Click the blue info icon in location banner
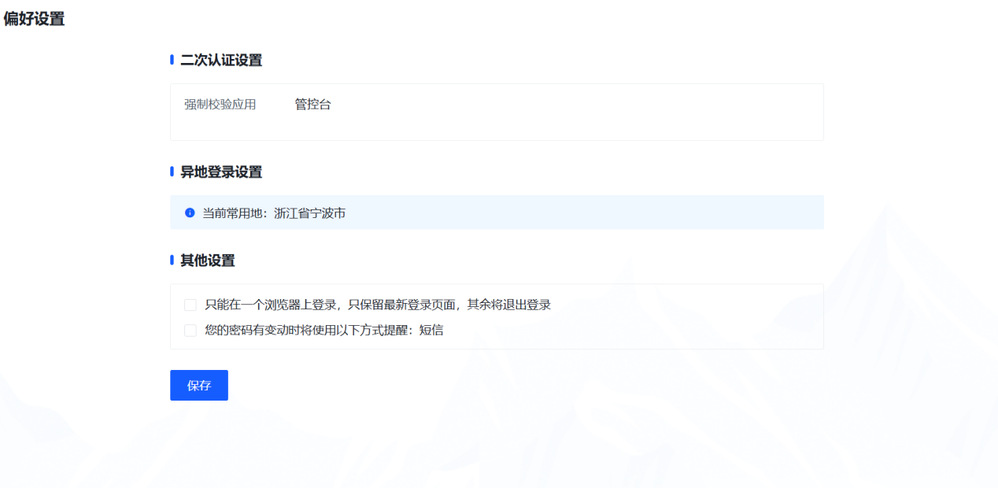Screen dimensions: 998x488 (190, 213)
